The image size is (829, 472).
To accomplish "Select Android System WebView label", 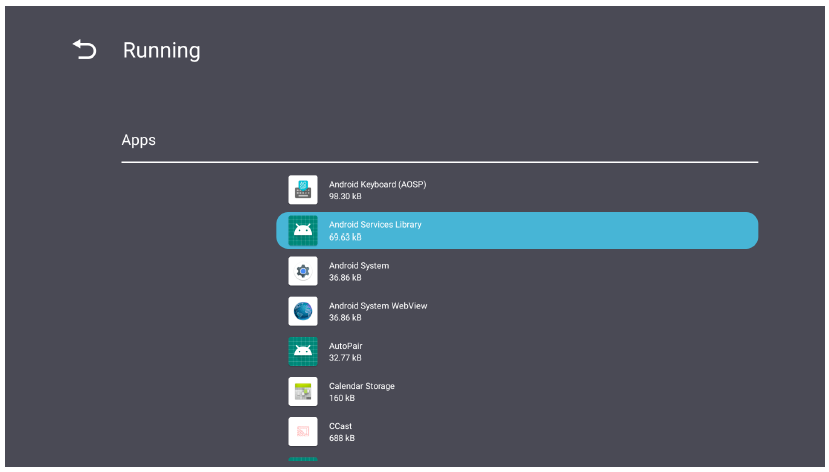I will click(378, 306).
